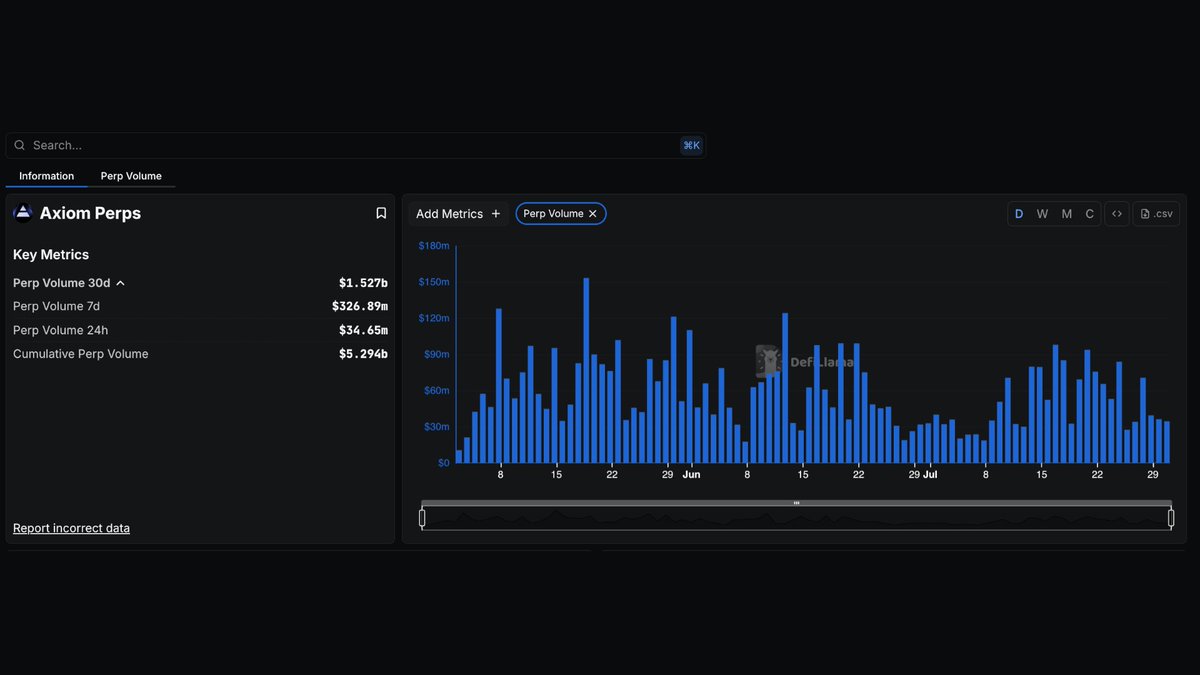Select the weekly (W) chart interval
This screenshot has height=675, width=1200.
tap(1042, 214)
